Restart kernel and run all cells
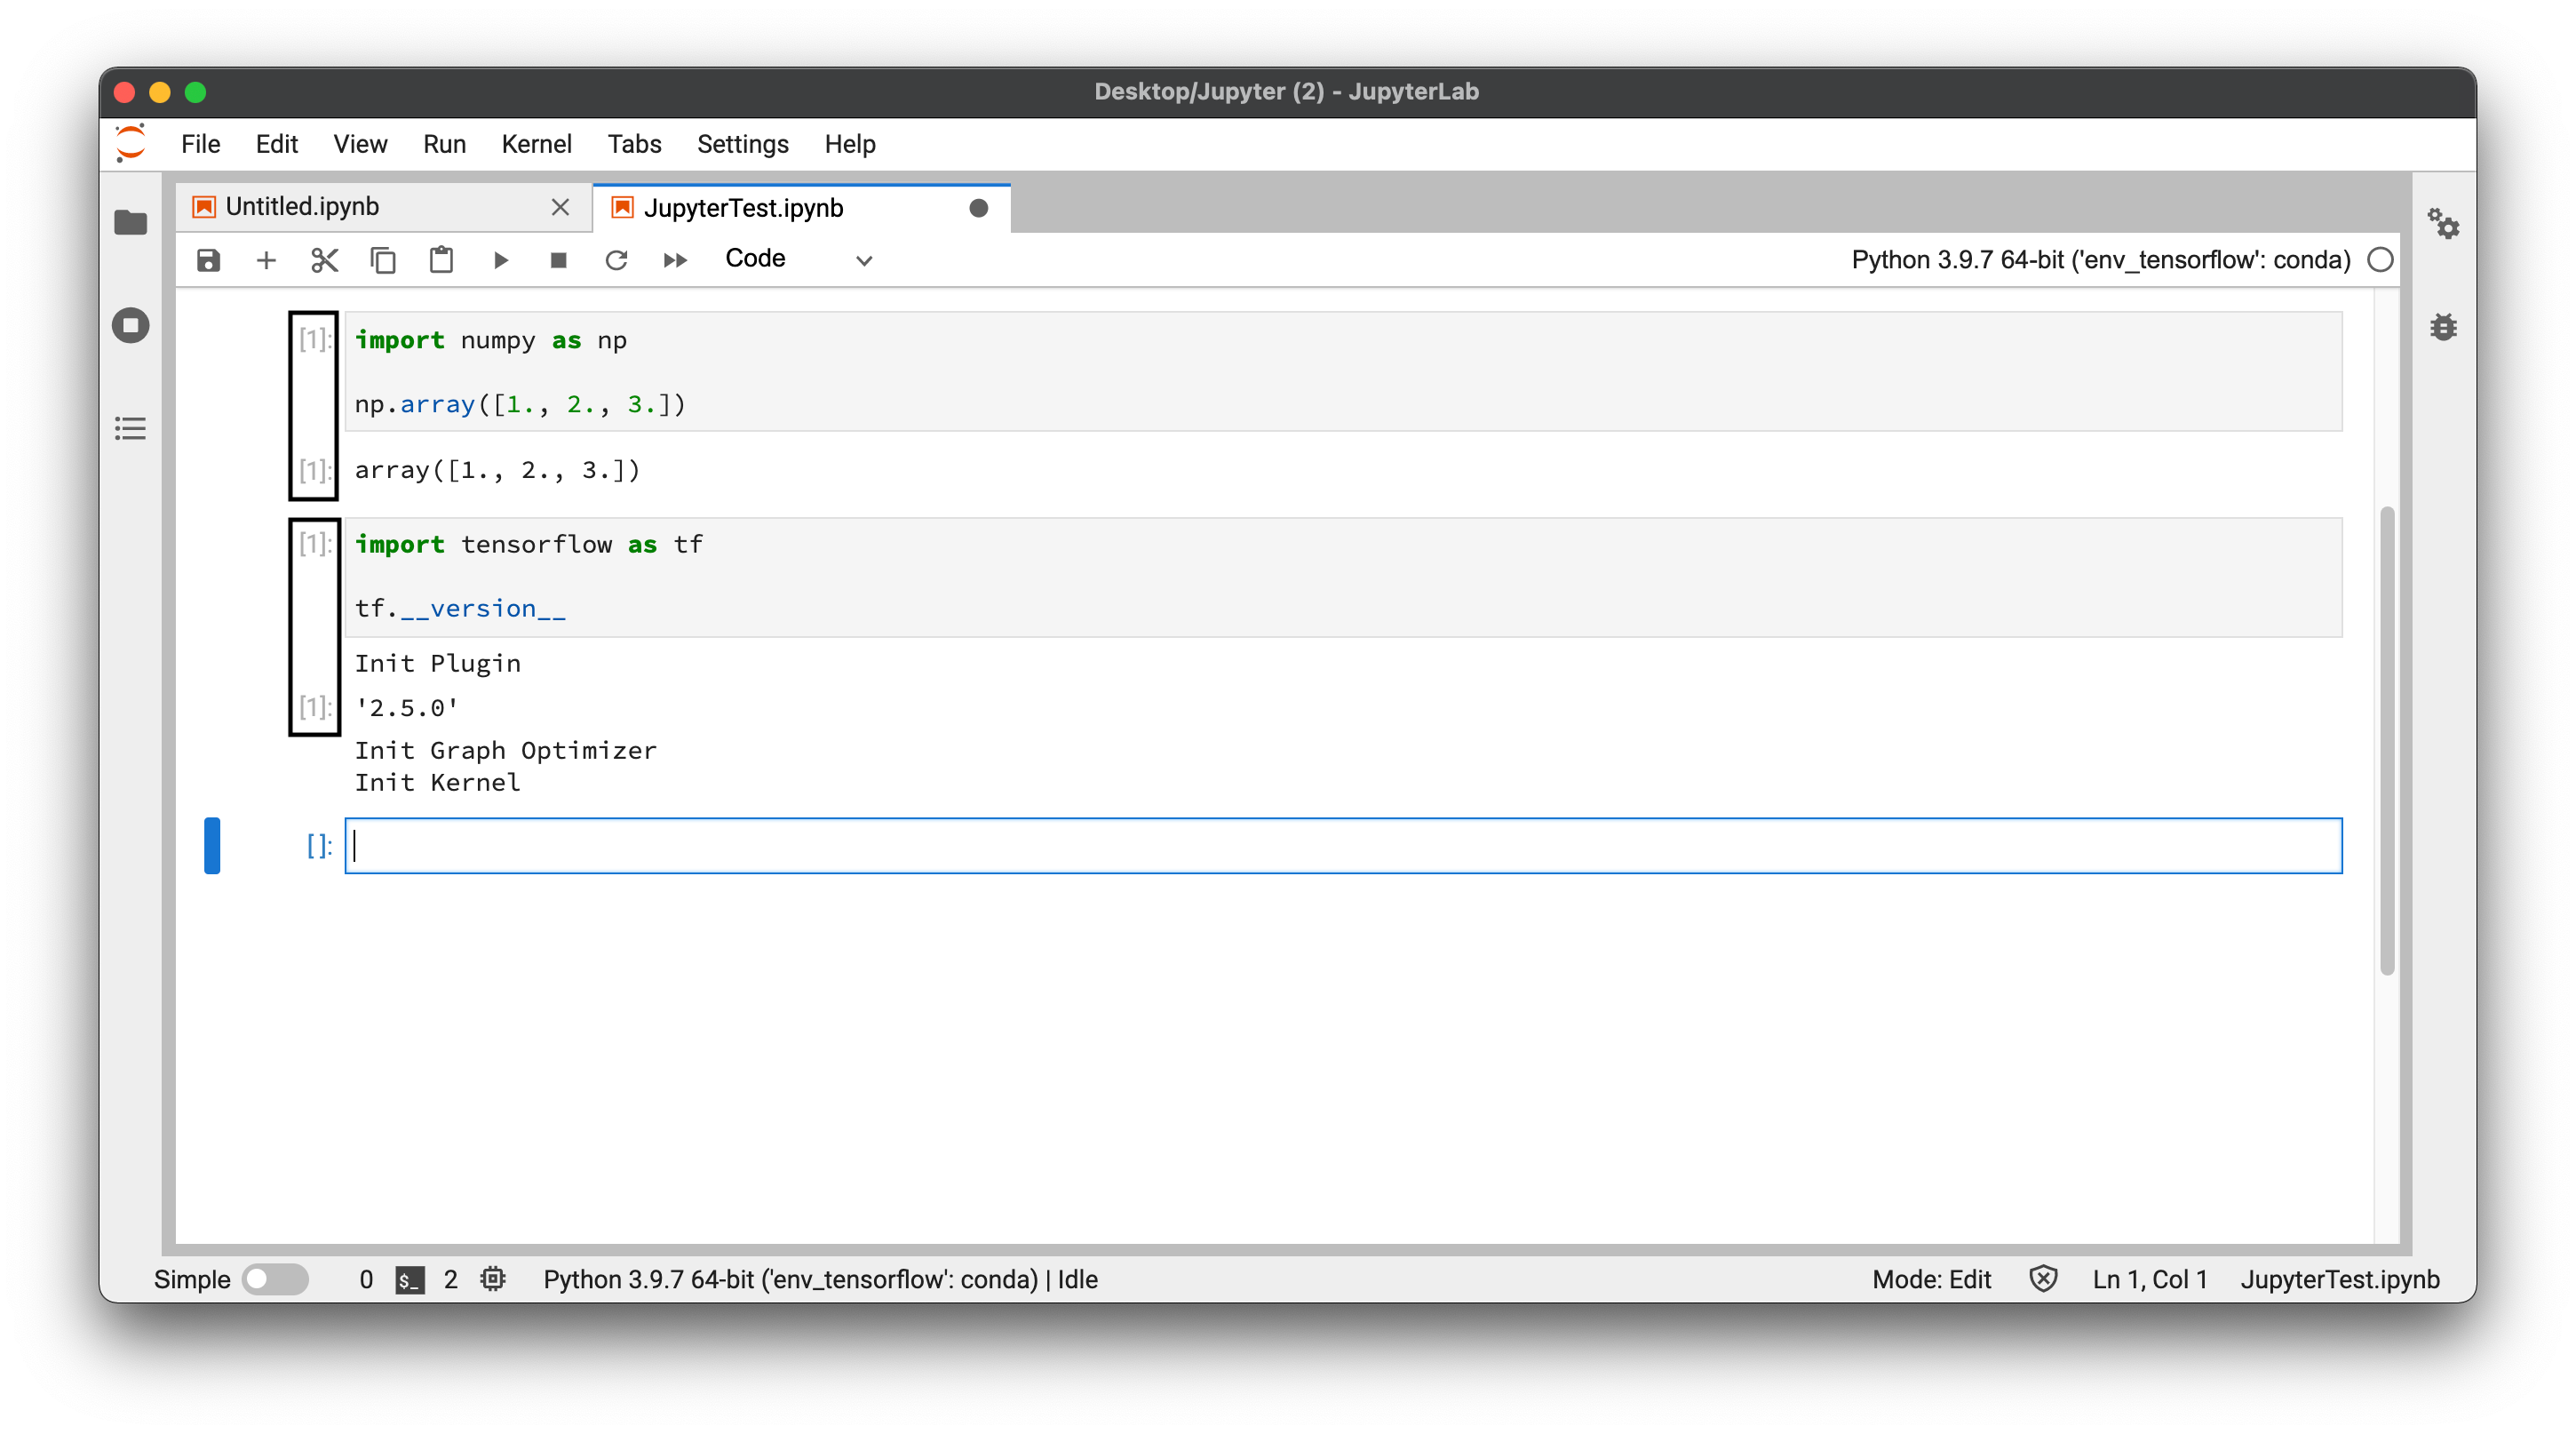This screenshot has height=1434, width=2576. point(675,260)
